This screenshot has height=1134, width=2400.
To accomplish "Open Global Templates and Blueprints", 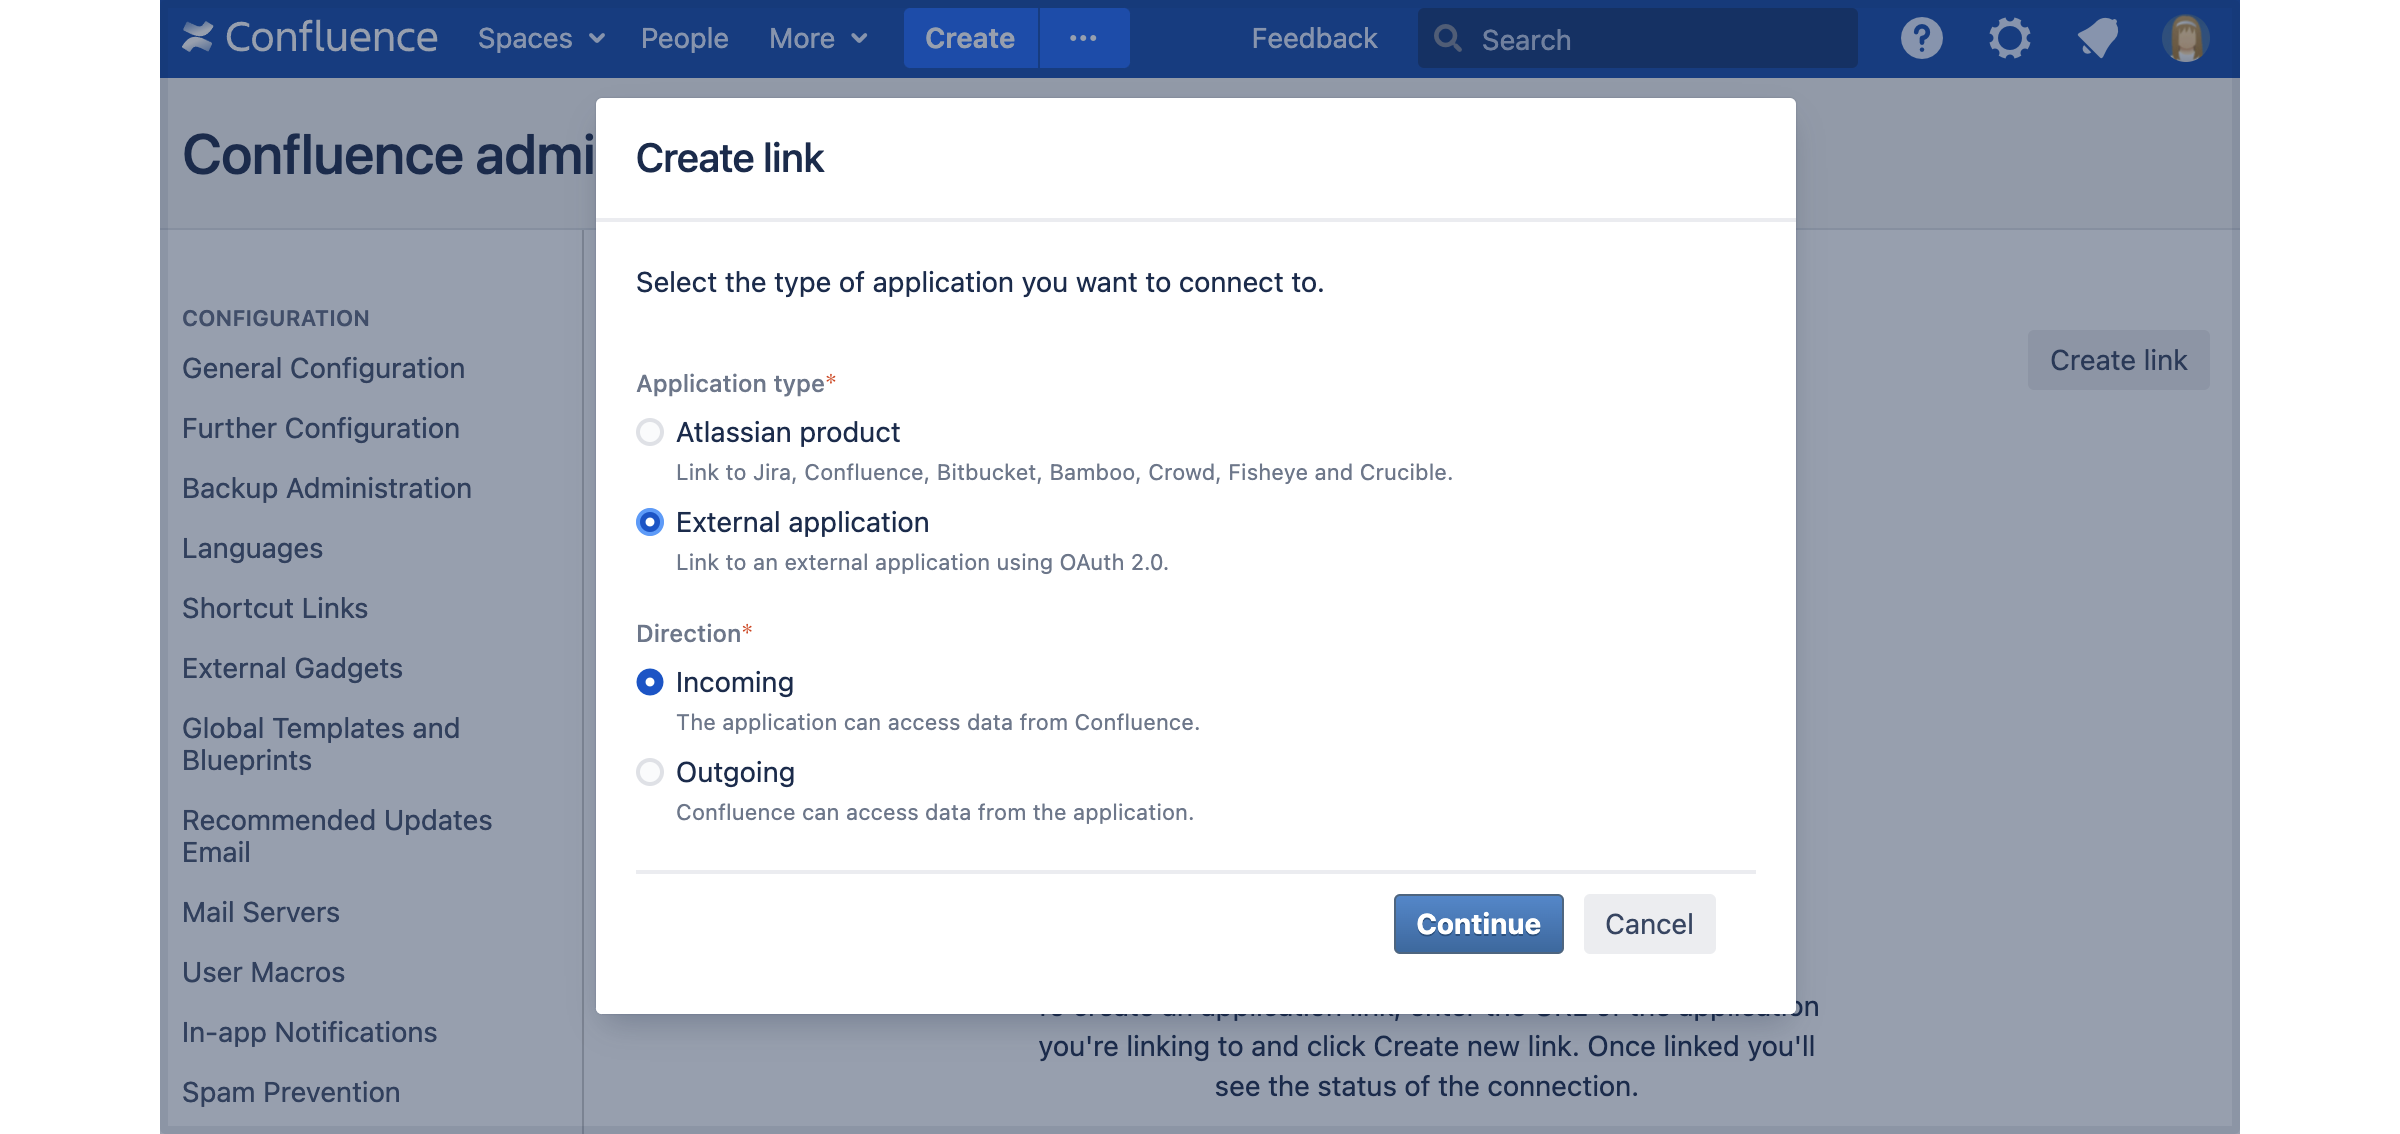I will coord(321,744).
